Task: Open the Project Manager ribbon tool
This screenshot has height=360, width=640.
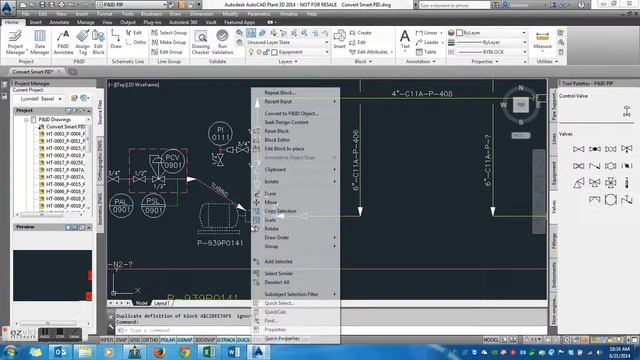Action: coord(15,42)
